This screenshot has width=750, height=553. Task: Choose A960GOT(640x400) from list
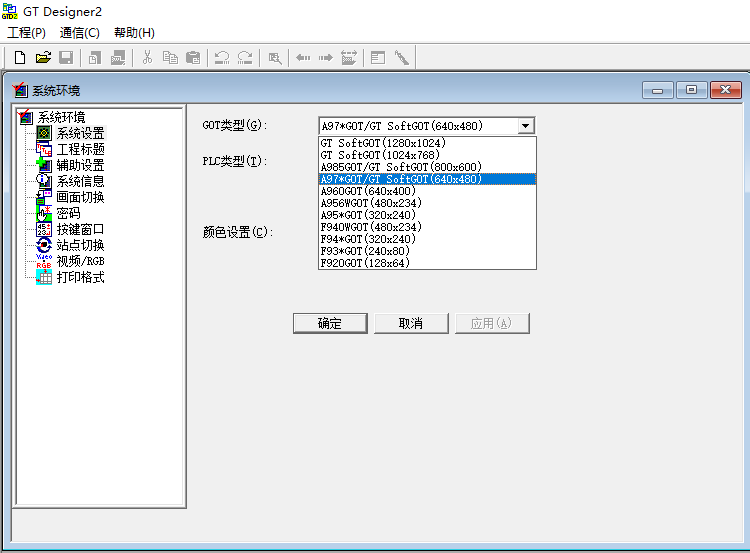click(427, 191)
